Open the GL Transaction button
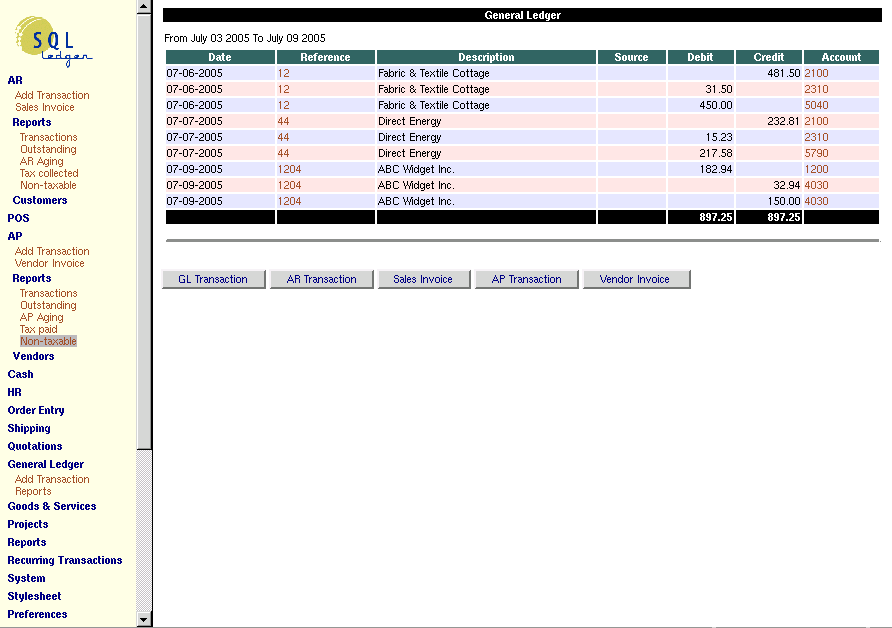The image size is (892, 628). [x=213, y=279]
